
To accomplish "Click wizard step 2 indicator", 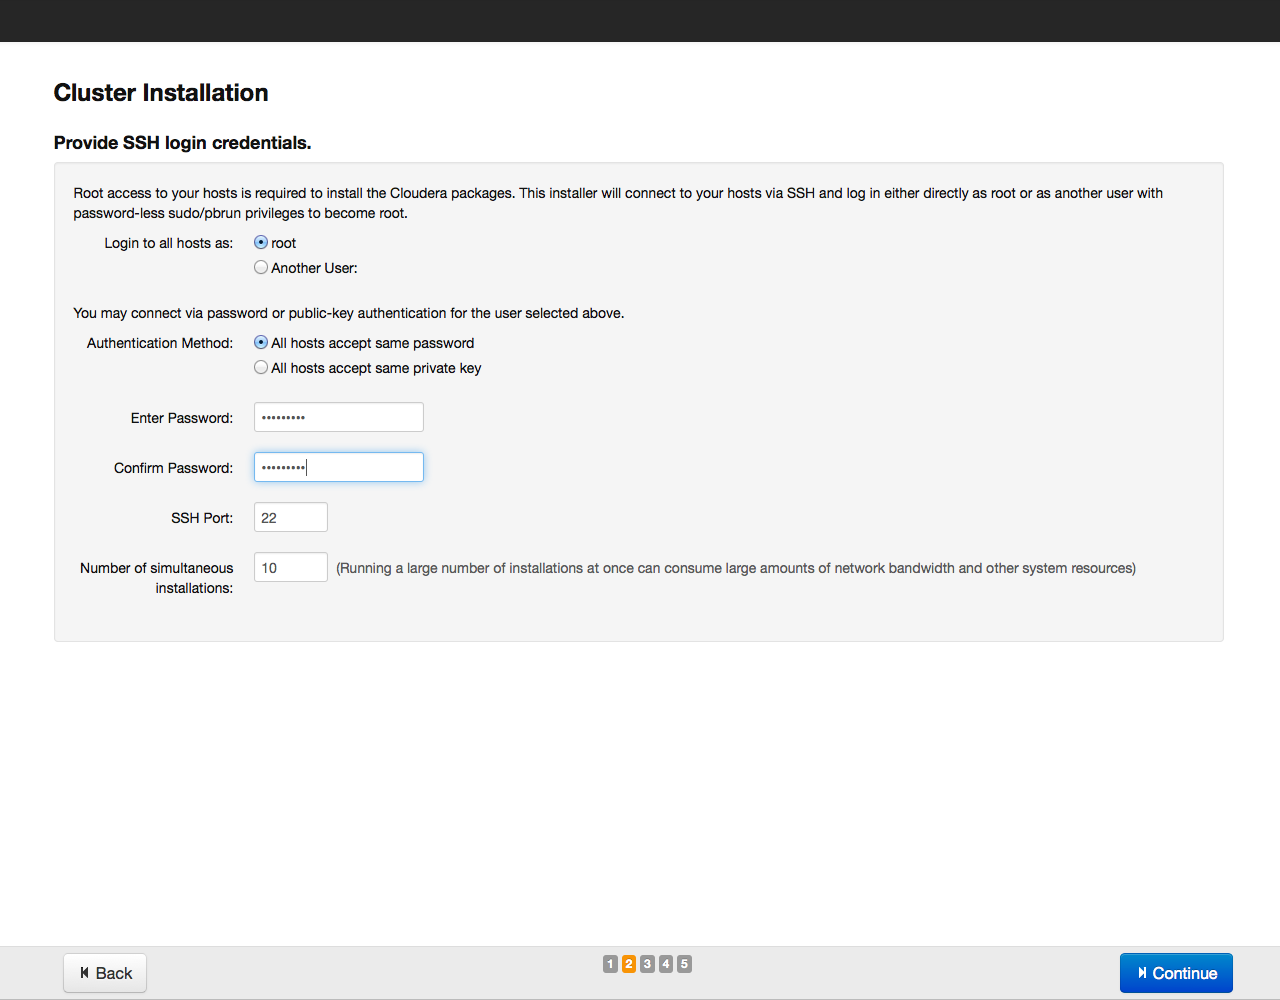I will click(629, 964).
